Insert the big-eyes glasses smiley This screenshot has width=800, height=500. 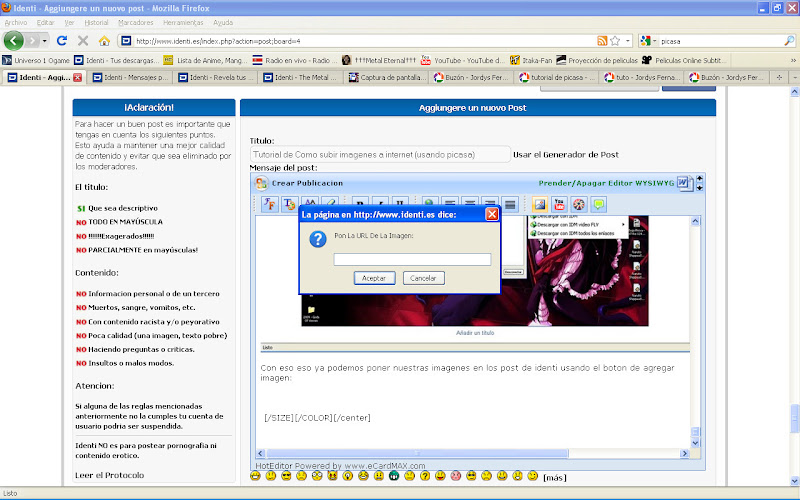[x=317, y=476]
